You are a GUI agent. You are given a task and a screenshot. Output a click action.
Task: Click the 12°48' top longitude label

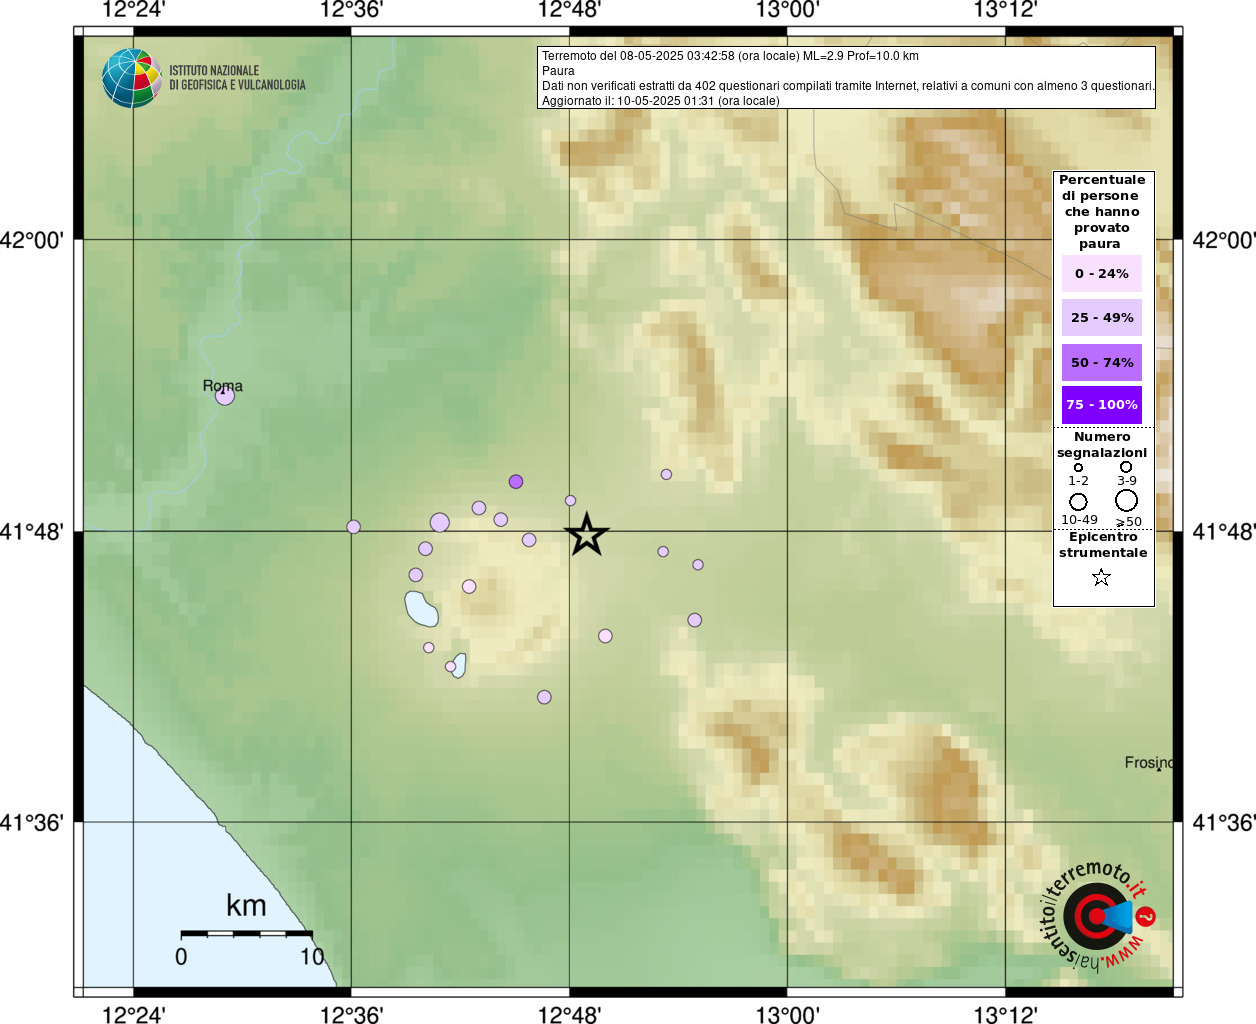click(569, 10)
